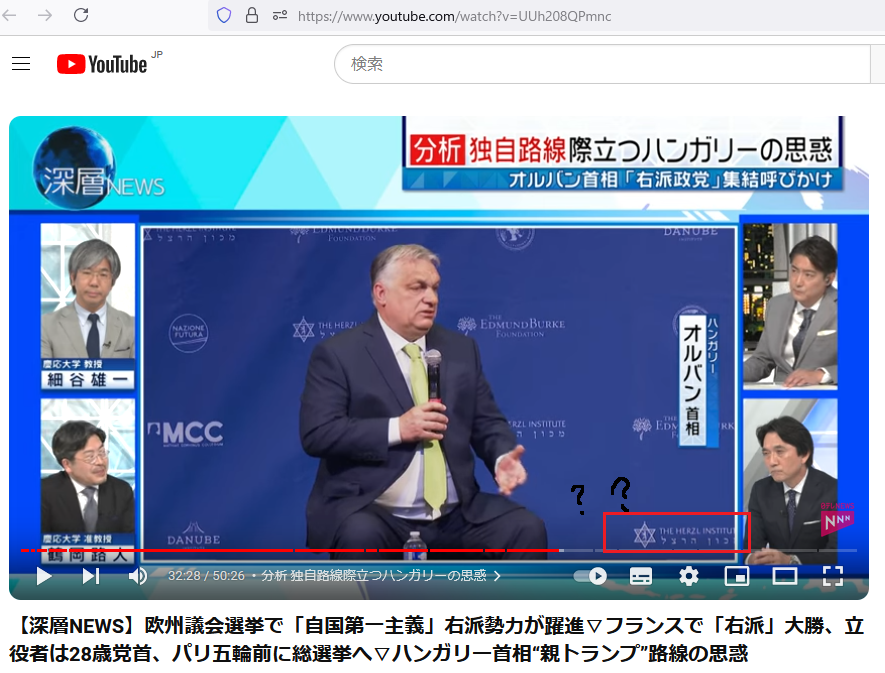Toggle theater mode view

[x=785, y=576]
